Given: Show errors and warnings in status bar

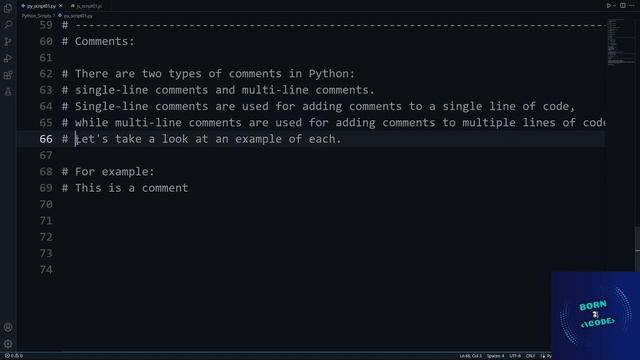Looking at the screenshot, I should (14, 356).
